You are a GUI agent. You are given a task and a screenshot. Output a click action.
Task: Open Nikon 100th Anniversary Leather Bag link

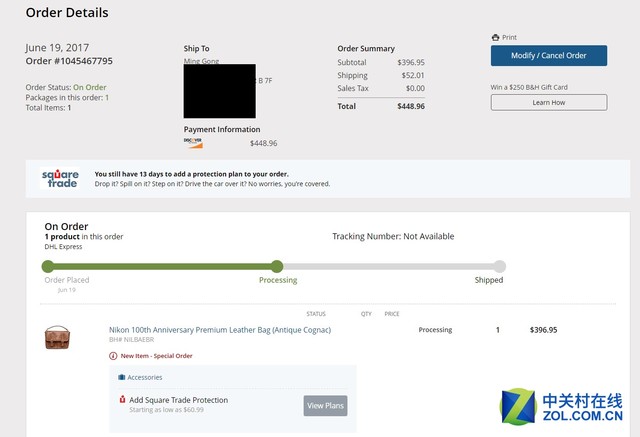pos(219,329)
